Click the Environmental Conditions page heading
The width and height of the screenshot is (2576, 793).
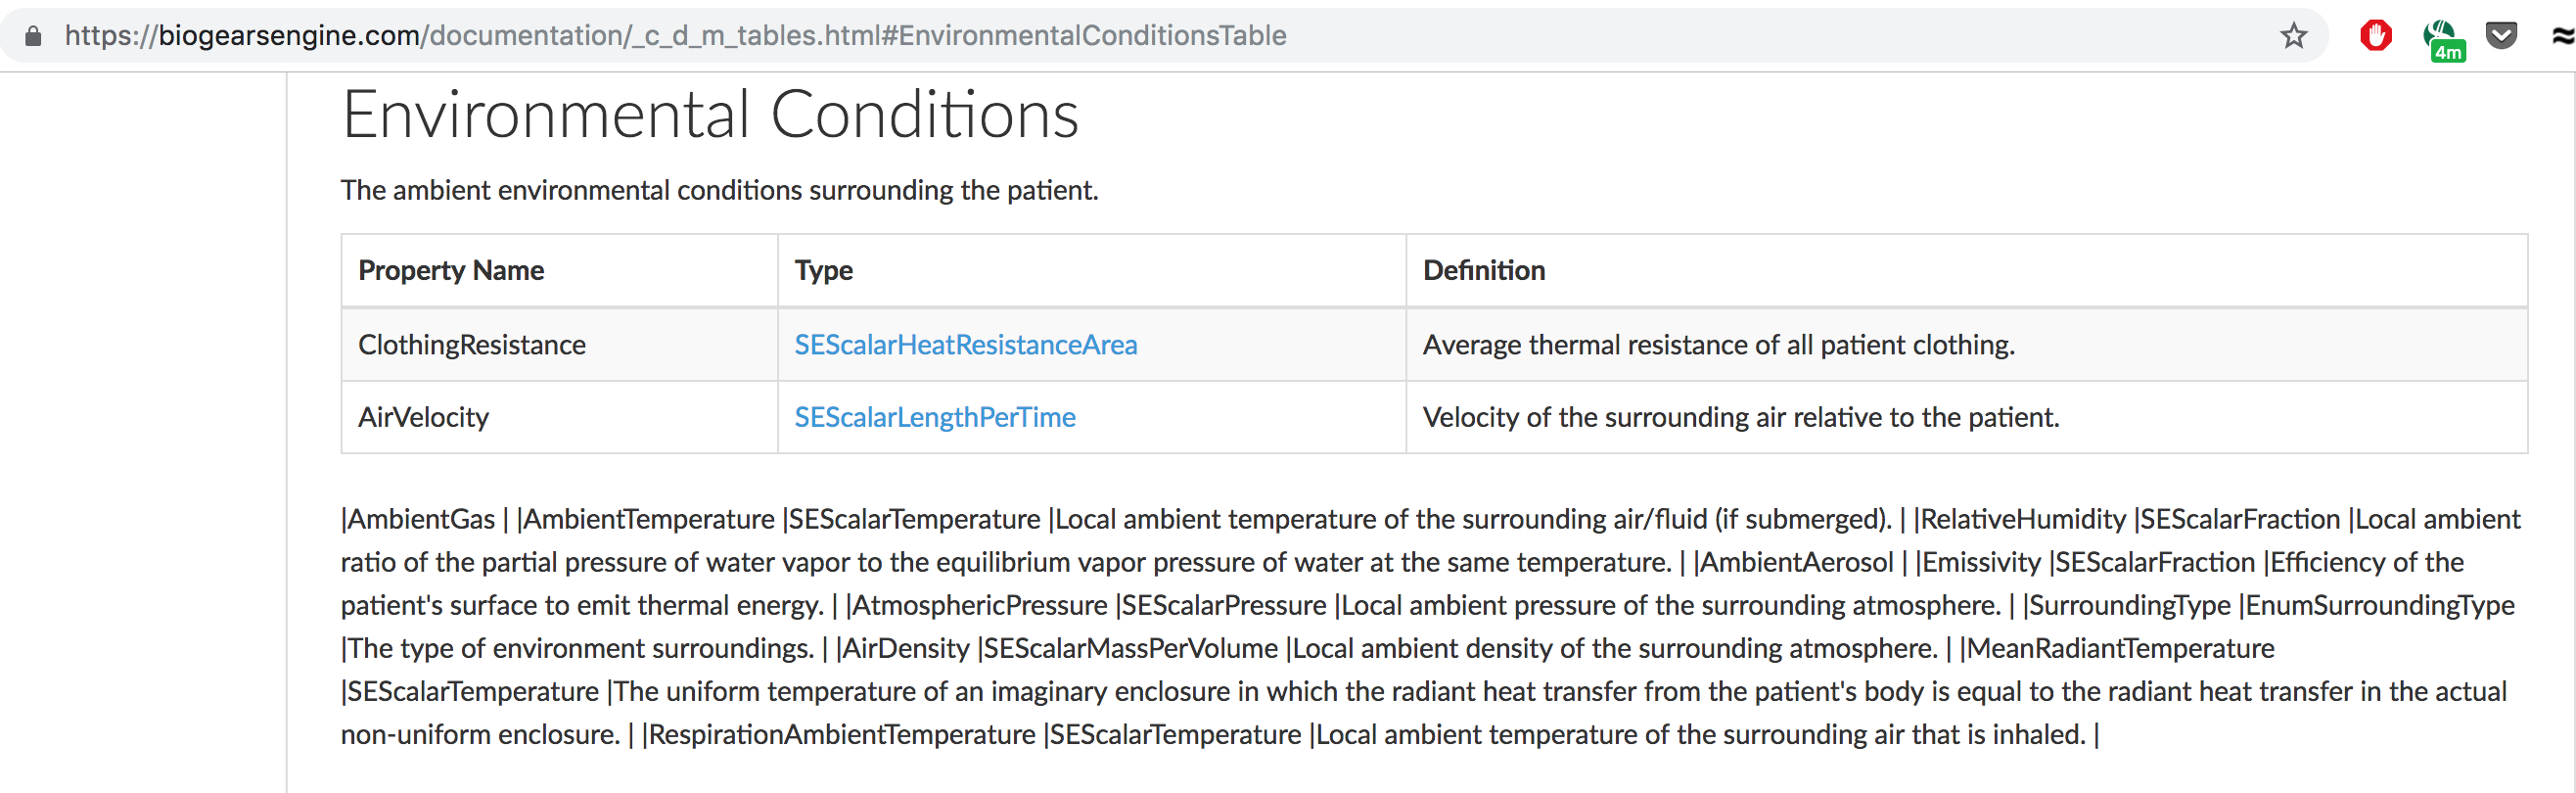click(710, 115)
